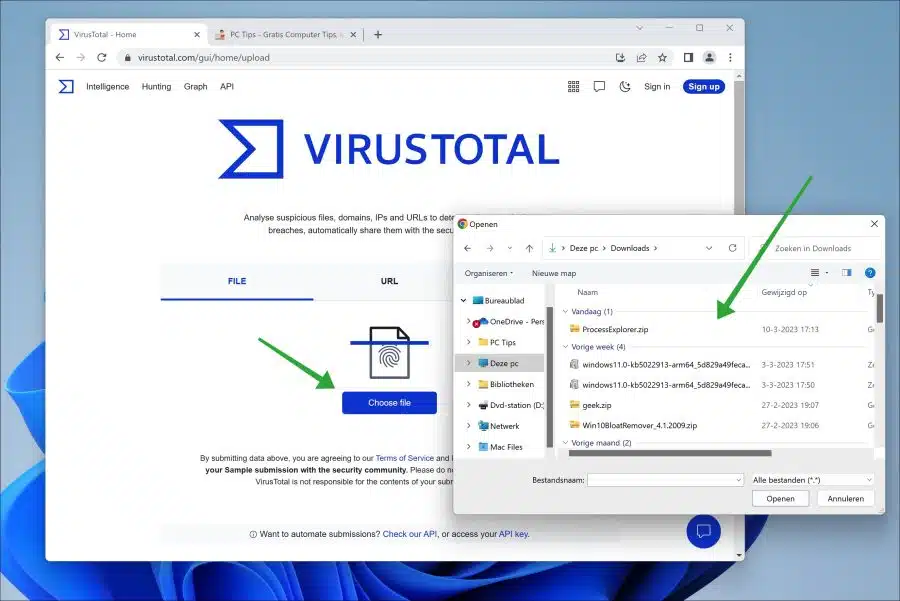The height and width of the screenshot is (601, 900).
Task: Open the Terms of Service link
Action: pos(405,458)
